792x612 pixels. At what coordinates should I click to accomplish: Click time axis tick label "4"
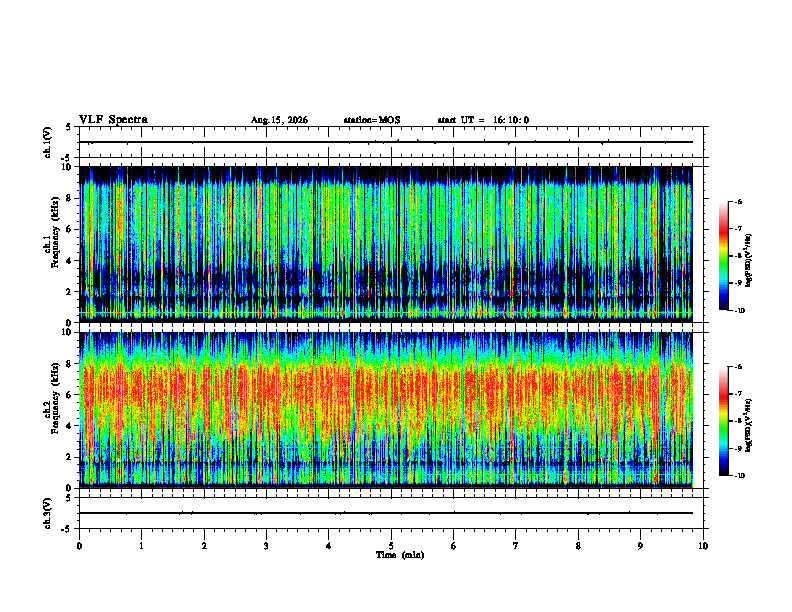pos(329,546)
